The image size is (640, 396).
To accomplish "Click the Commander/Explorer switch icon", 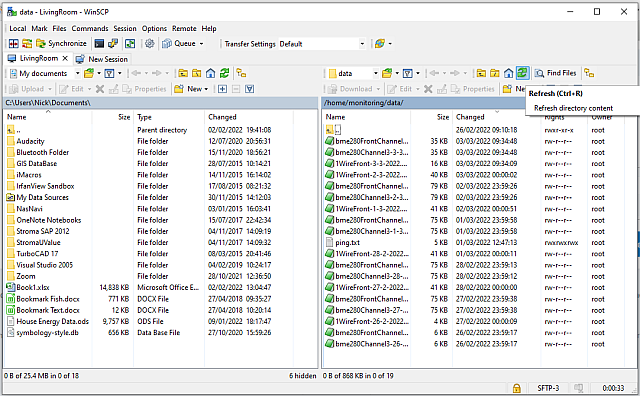I will [x=130, y=43].
